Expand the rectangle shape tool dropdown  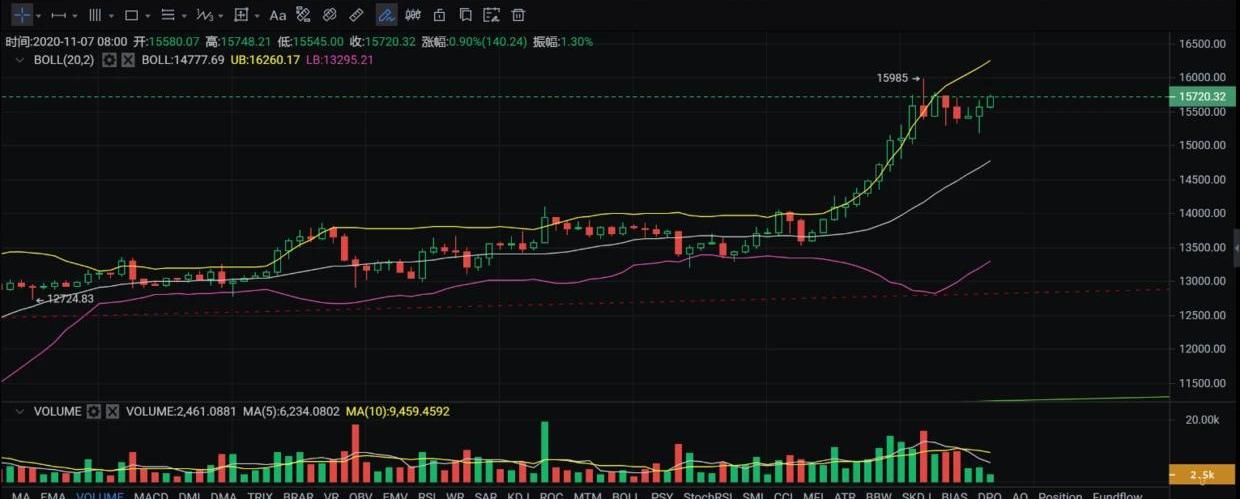(x=150, y=16)
